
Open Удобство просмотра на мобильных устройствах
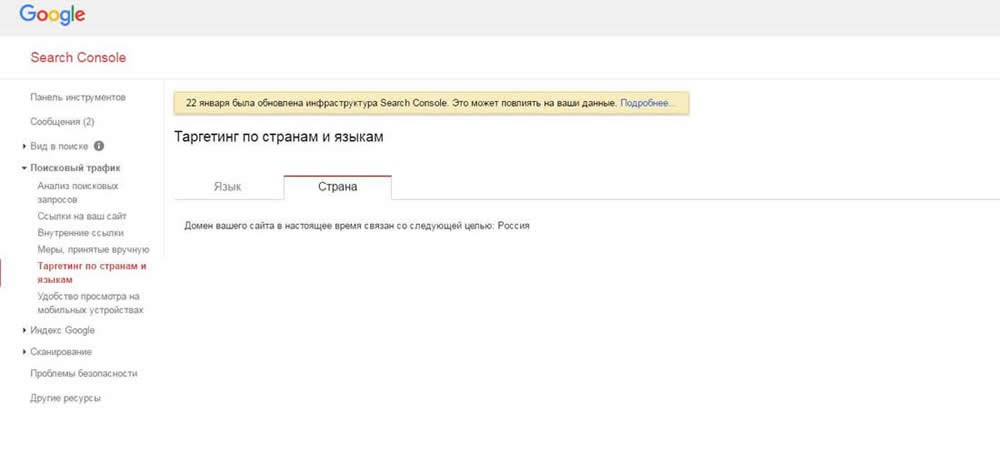tap(90, 303)
